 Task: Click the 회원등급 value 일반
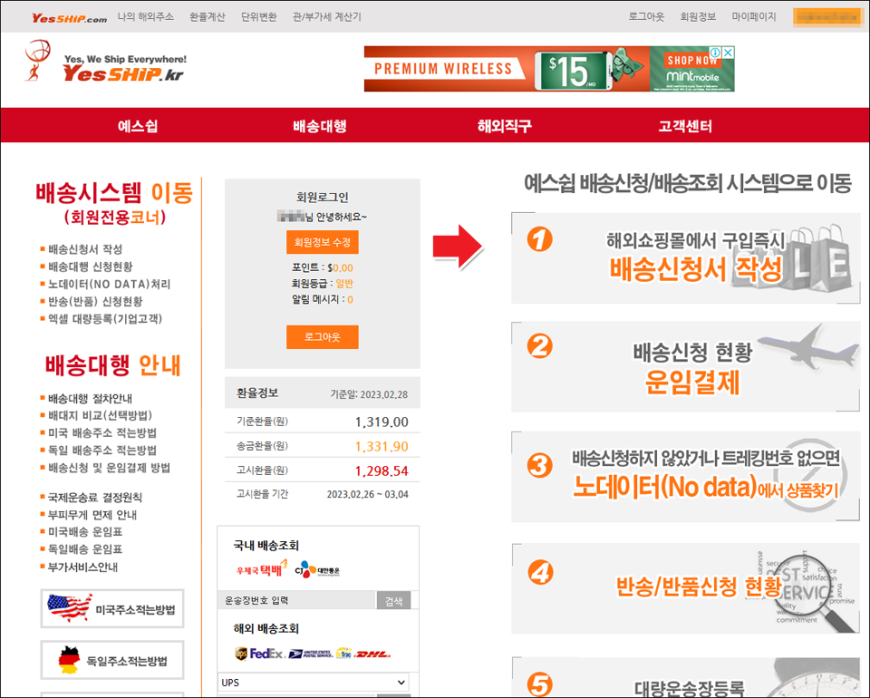point(345,284)
